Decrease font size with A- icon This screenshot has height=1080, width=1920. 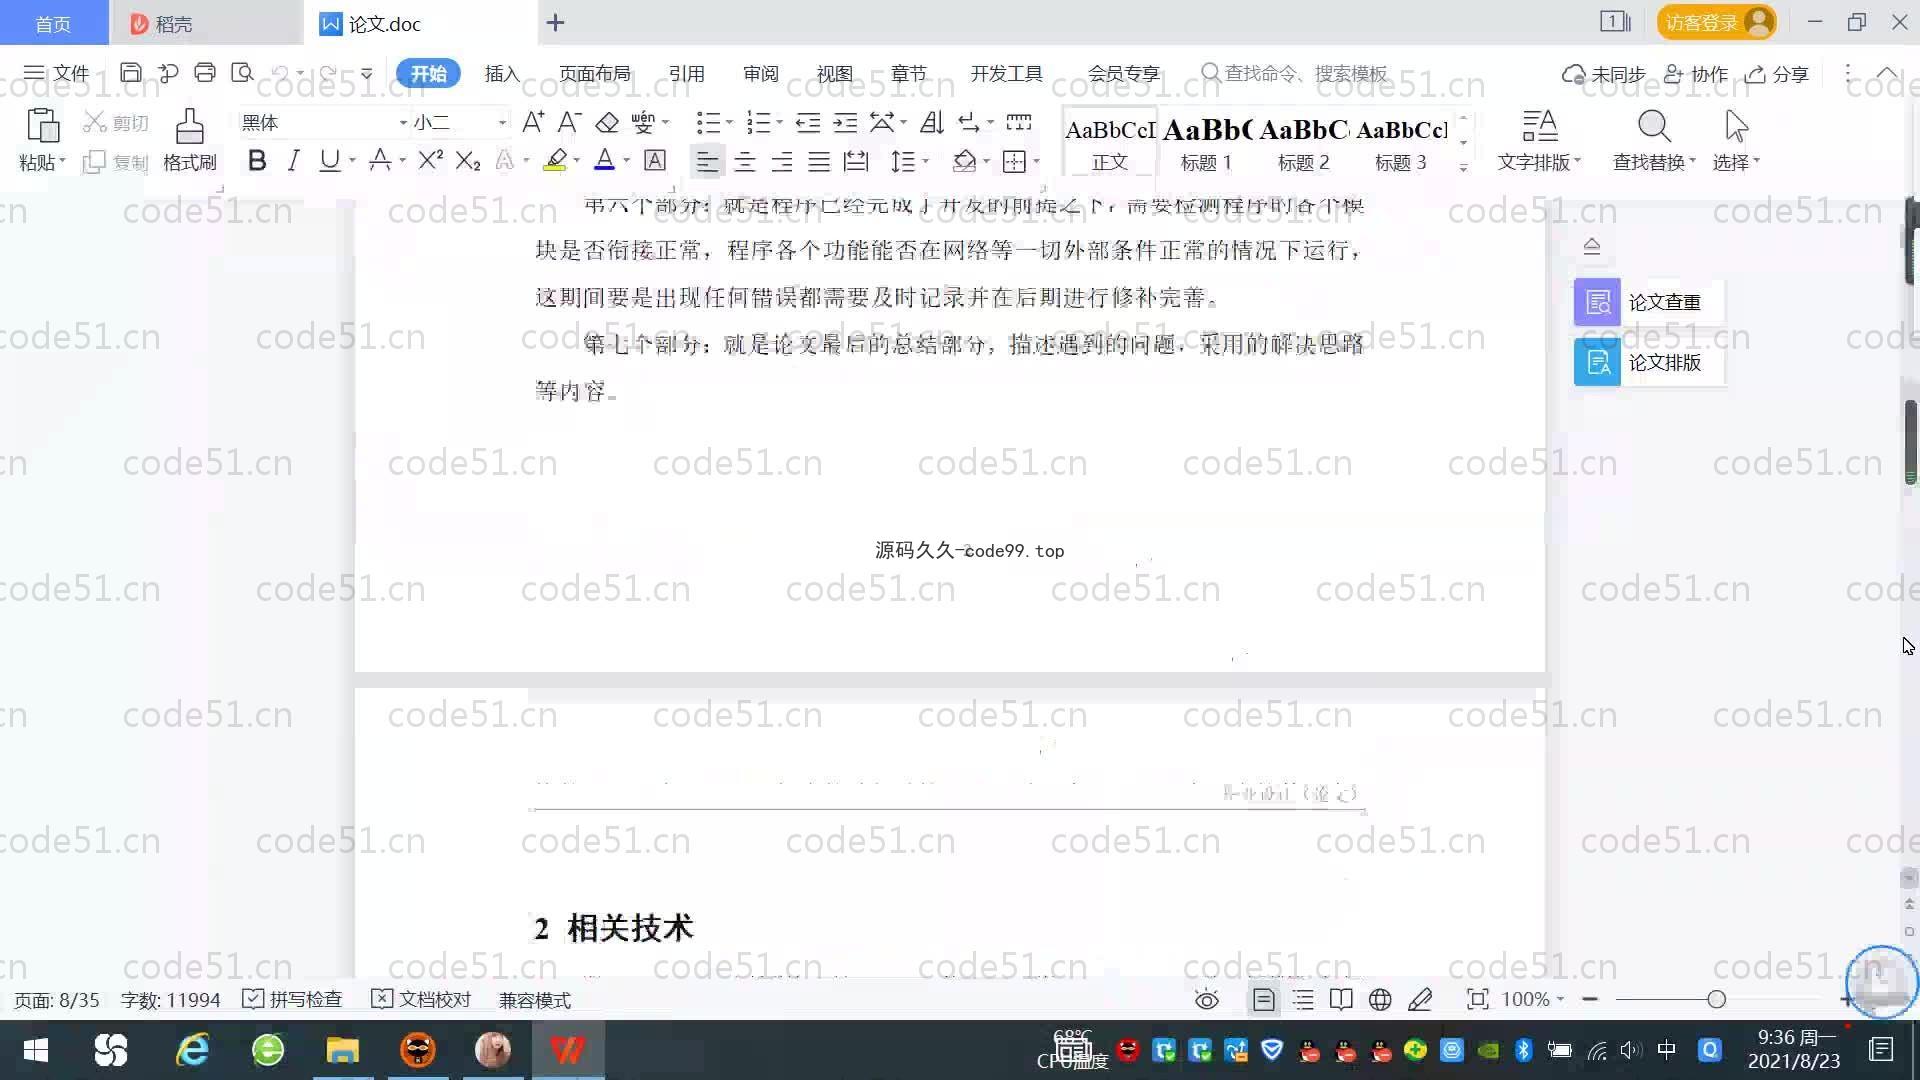(569, 122)
